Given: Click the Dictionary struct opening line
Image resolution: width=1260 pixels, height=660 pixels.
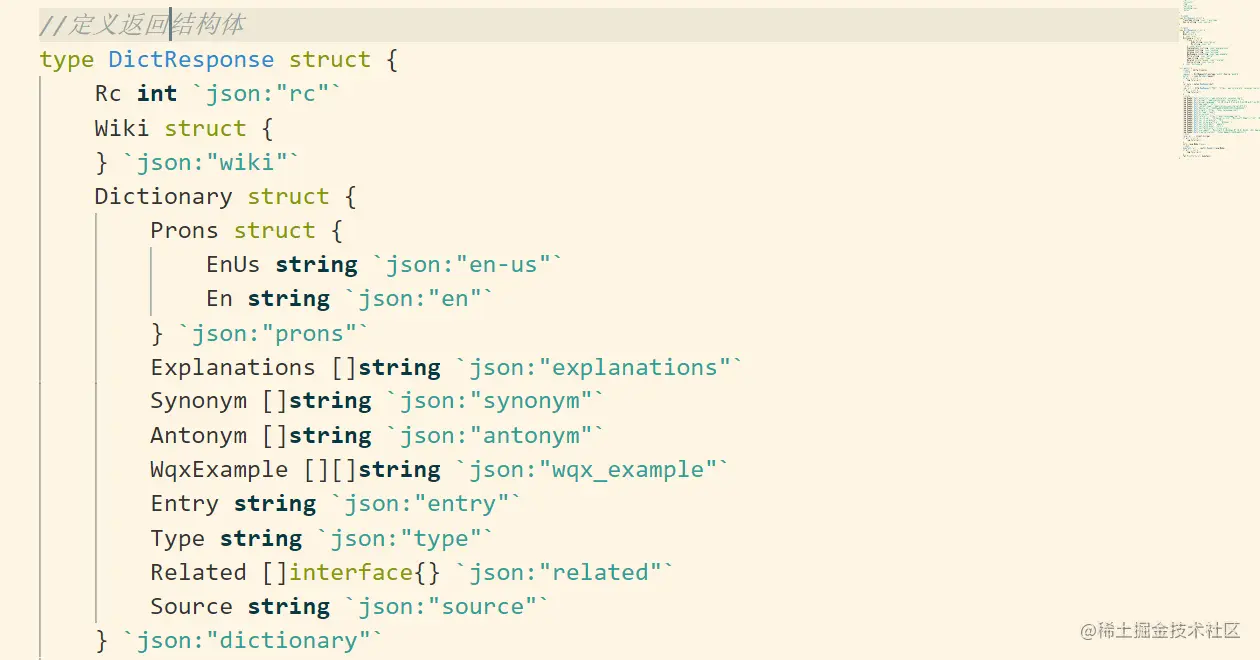Looking at the screenshot, I should pyautogui.click(x=225, y=196).
